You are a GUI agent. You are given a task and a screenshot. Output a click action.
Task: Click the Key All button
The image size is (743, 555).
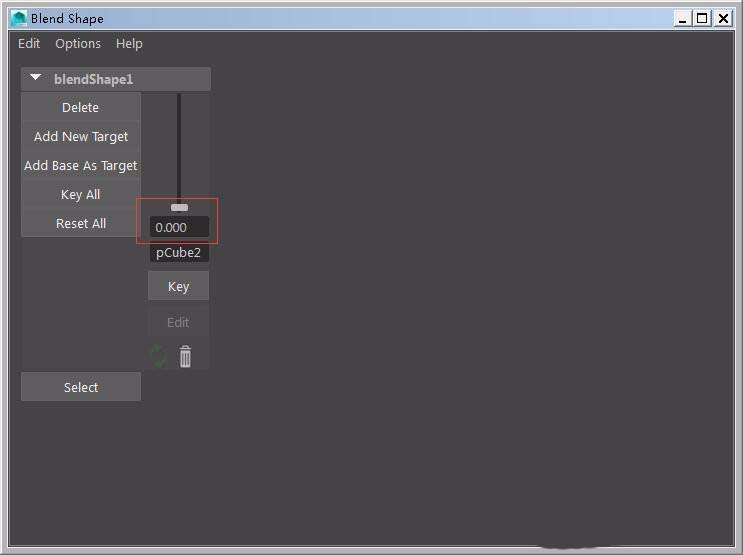[x=81, y=194]
